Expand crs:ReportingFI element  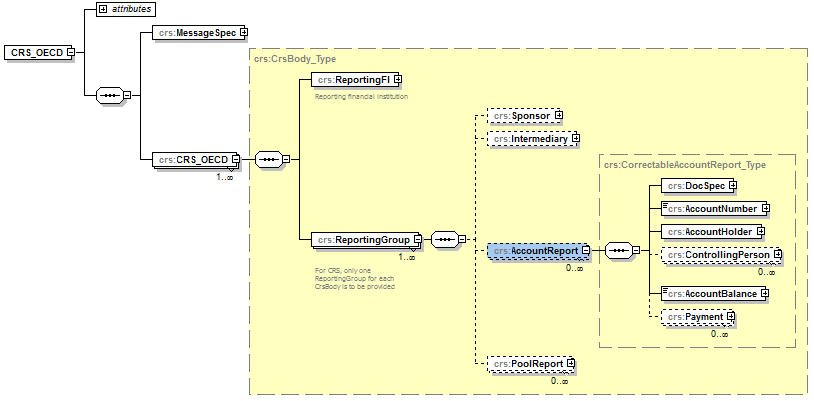click(398, 79)
